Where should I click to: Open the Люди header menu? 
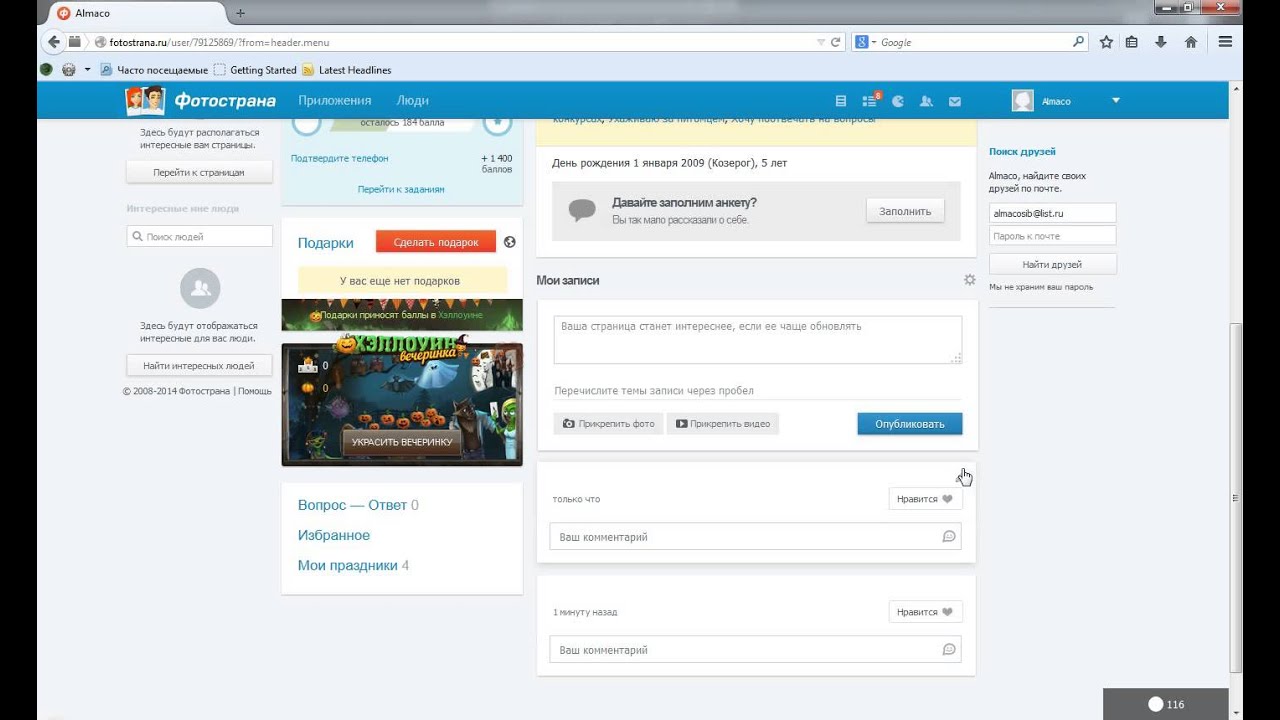click(412, 100)
